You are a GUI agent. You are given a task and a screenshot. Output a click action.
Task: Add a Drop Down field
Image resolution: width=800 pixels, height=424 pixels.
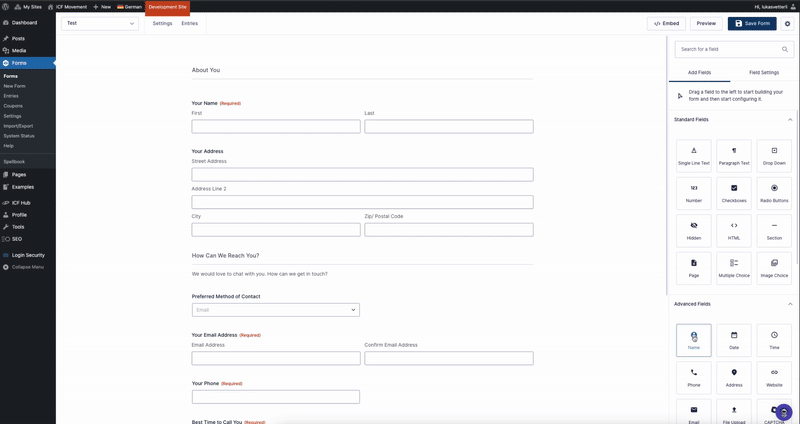click(774, 156)
